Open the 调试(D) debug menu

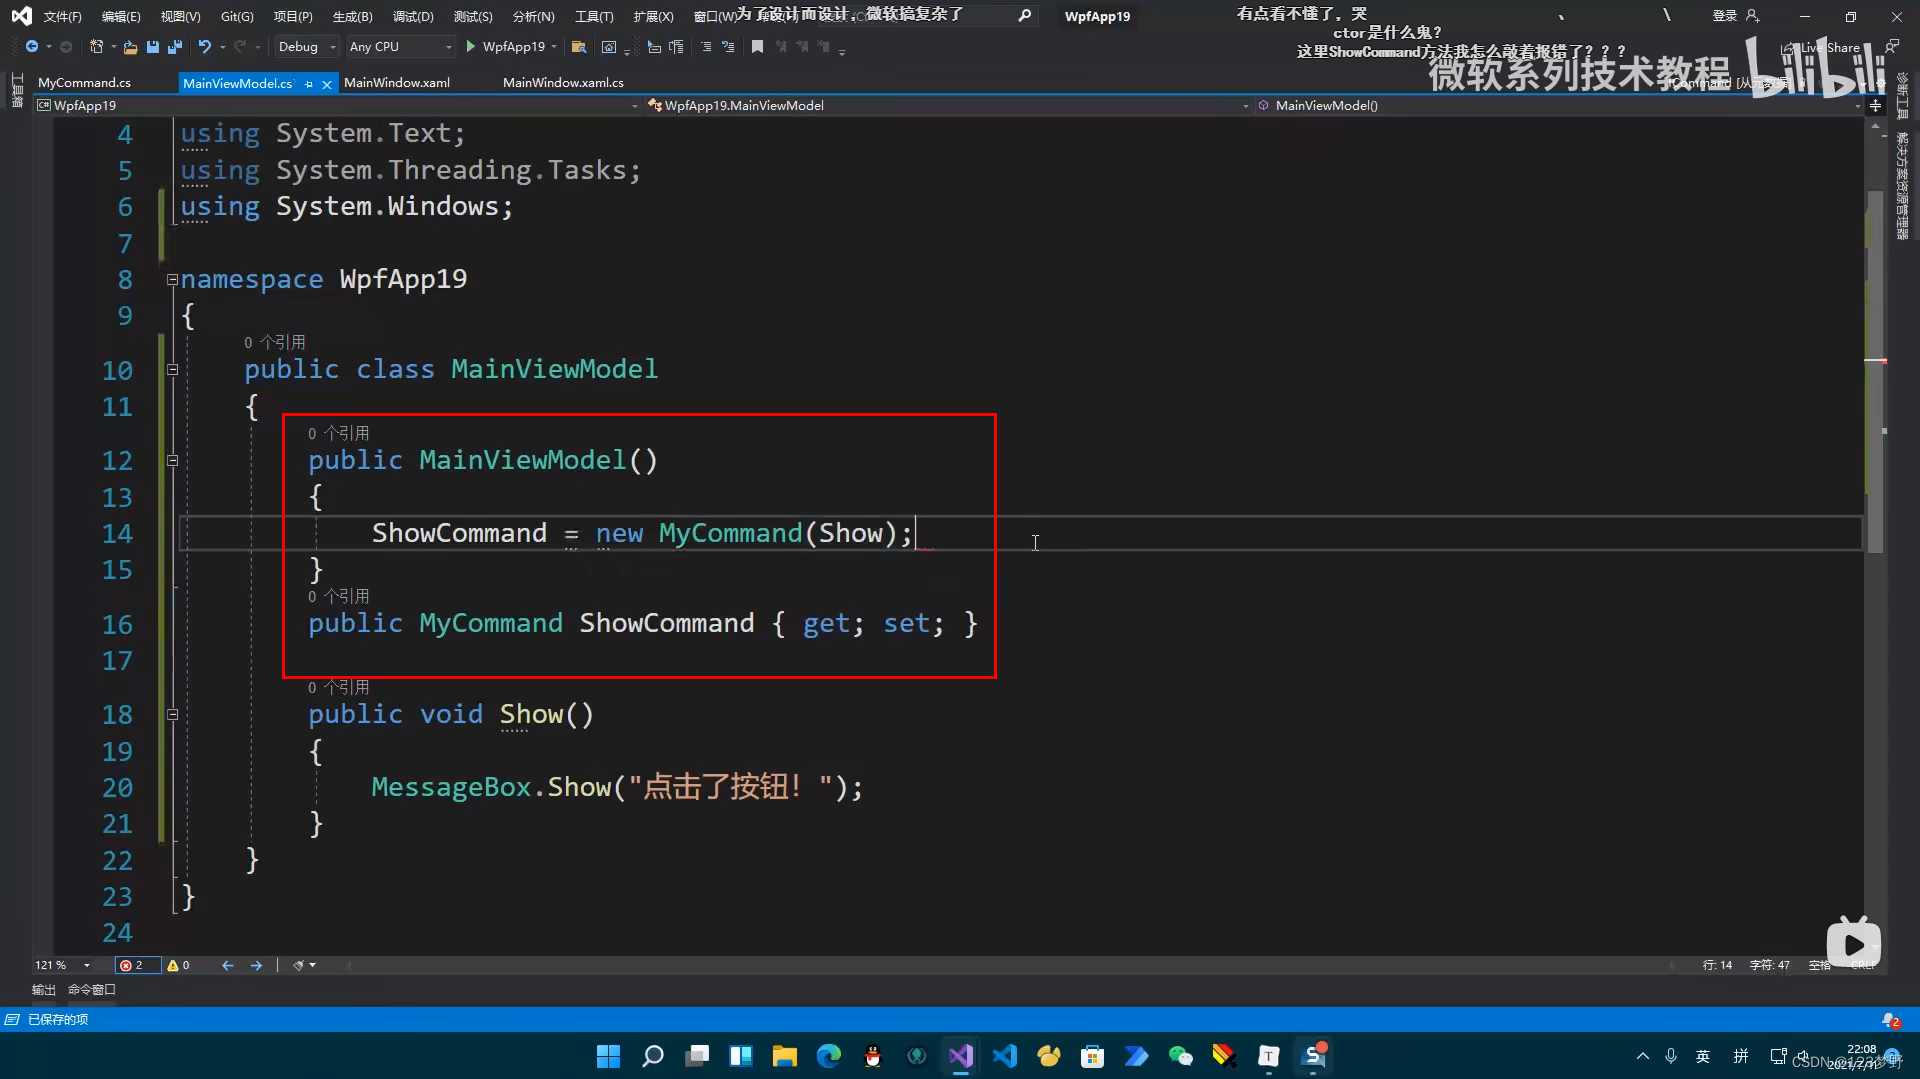tap(413, 16)
